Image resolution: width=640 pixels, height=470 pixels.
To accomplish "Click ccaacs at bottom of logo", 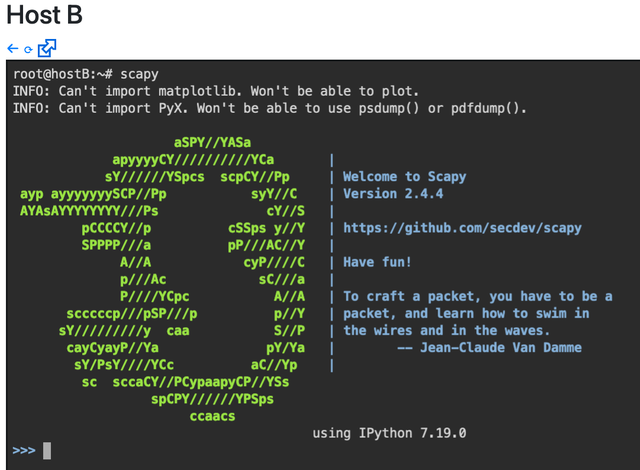I will pos(212,416).
